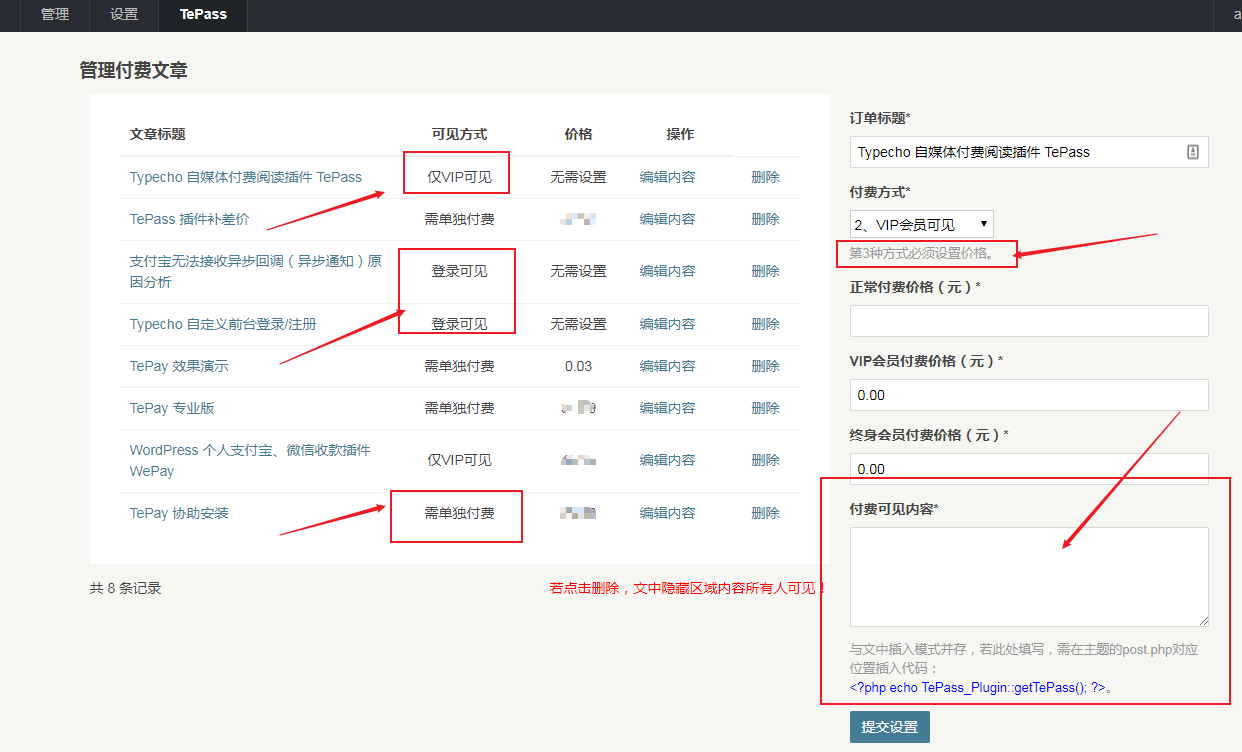This screenshot has height=752, width=1242.
Task: Open the 付费方式 dropdown
Action: [x=921, y=225]
